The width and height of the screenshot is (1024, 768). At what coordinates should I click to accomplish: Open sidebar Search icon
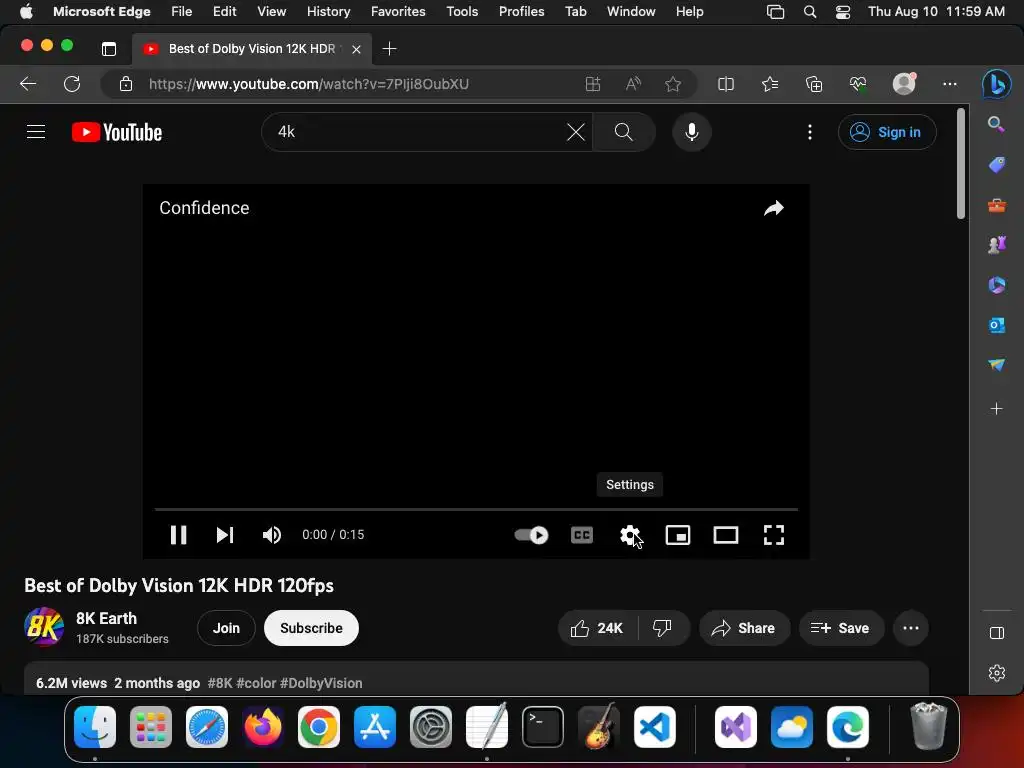click(996, 124)
